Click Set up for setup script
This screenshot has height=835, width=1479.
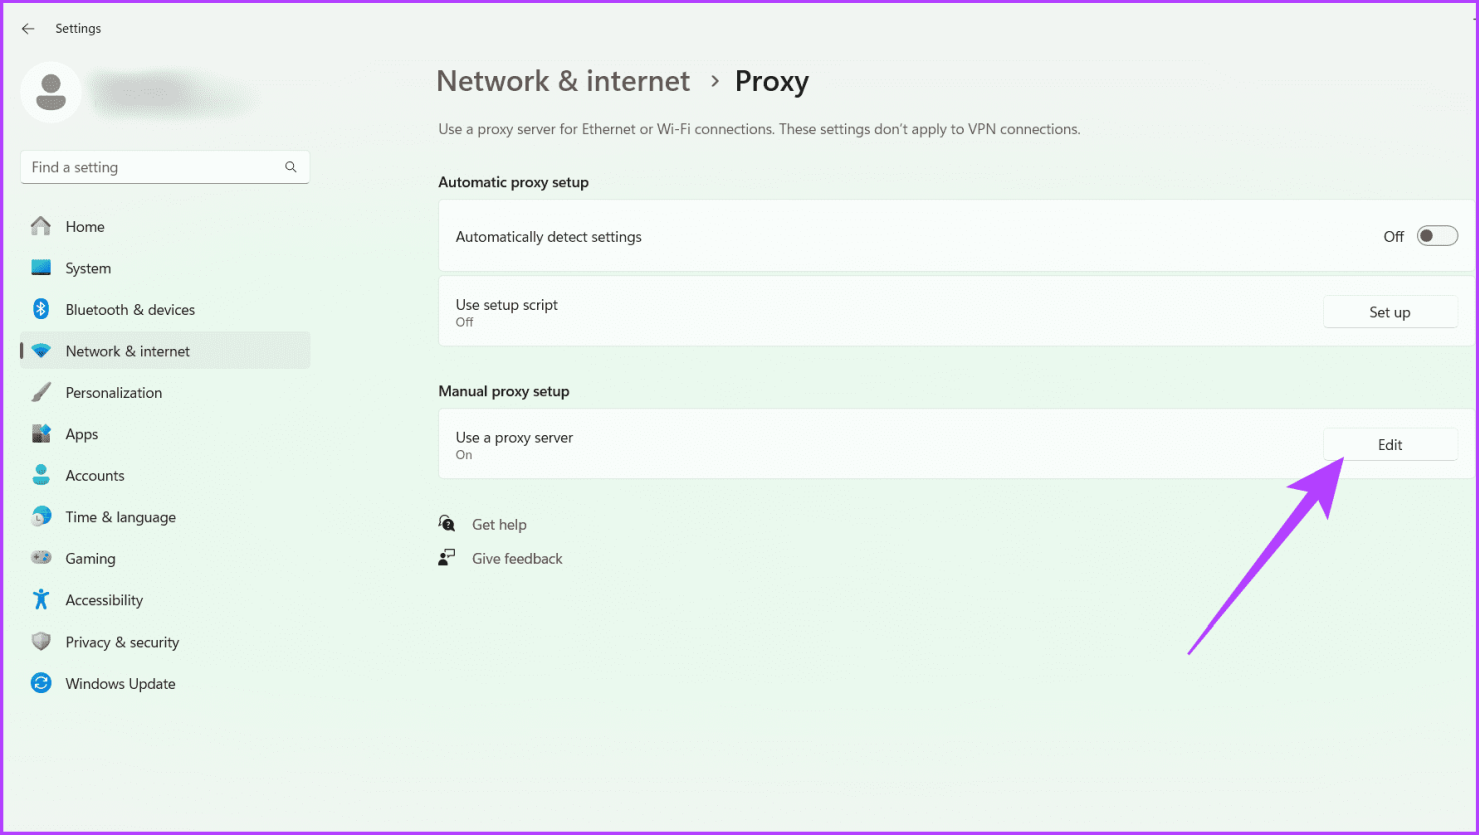[x=1389, y=312]
